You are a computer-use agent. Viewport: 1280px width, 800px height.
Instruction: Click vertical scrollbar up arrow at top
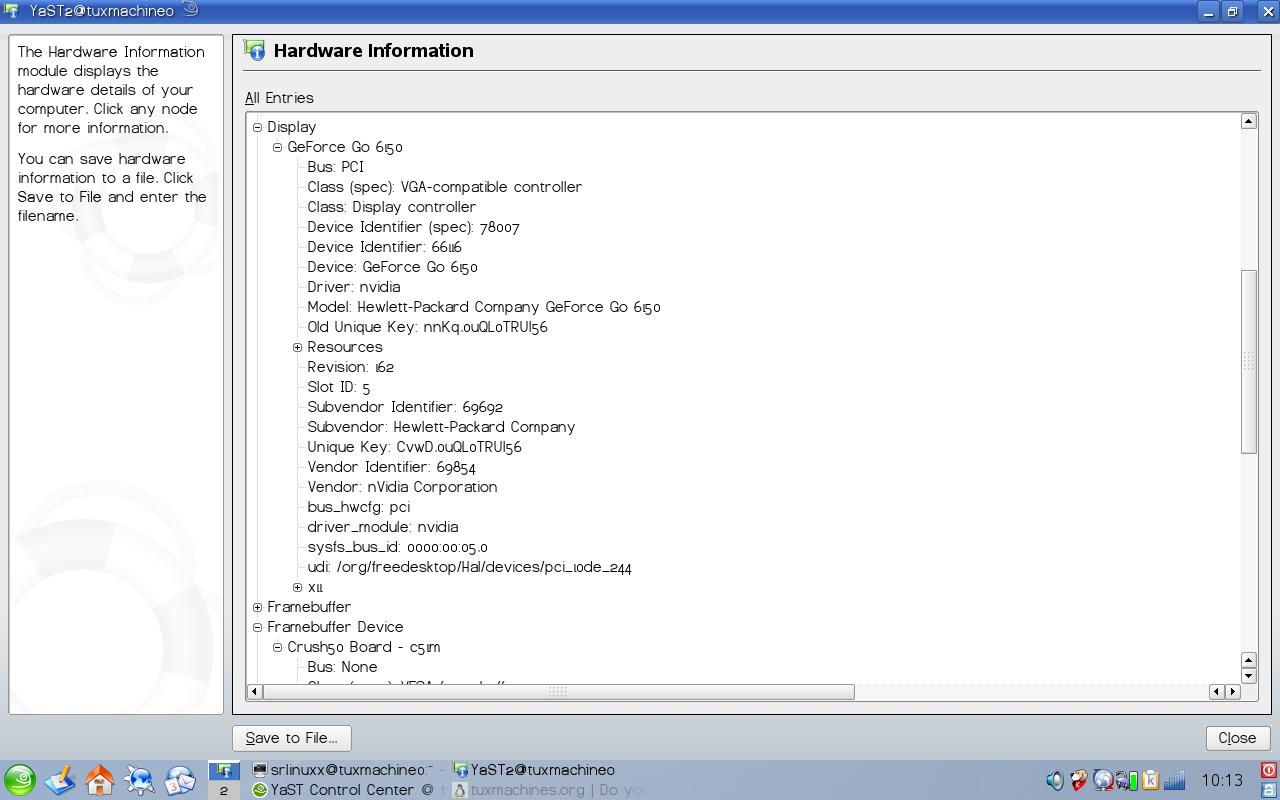click(x=1248, y=121)
